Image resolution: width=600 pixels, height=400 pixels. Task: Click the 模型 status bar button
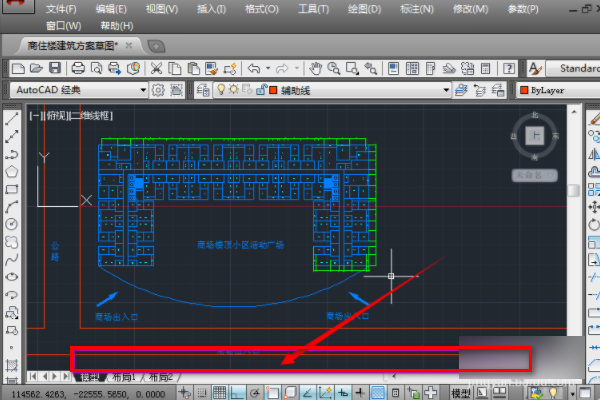(461, 393)
